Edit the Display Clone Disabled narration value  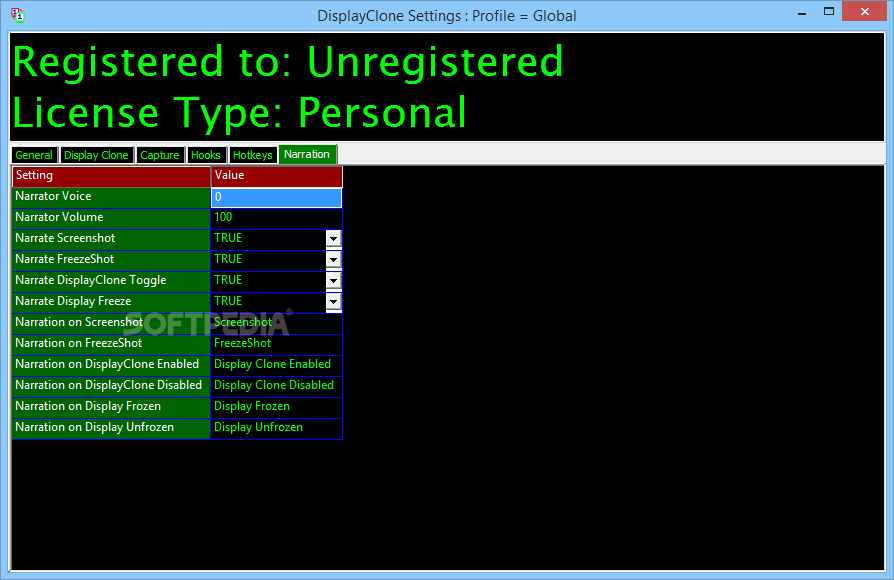277,386
